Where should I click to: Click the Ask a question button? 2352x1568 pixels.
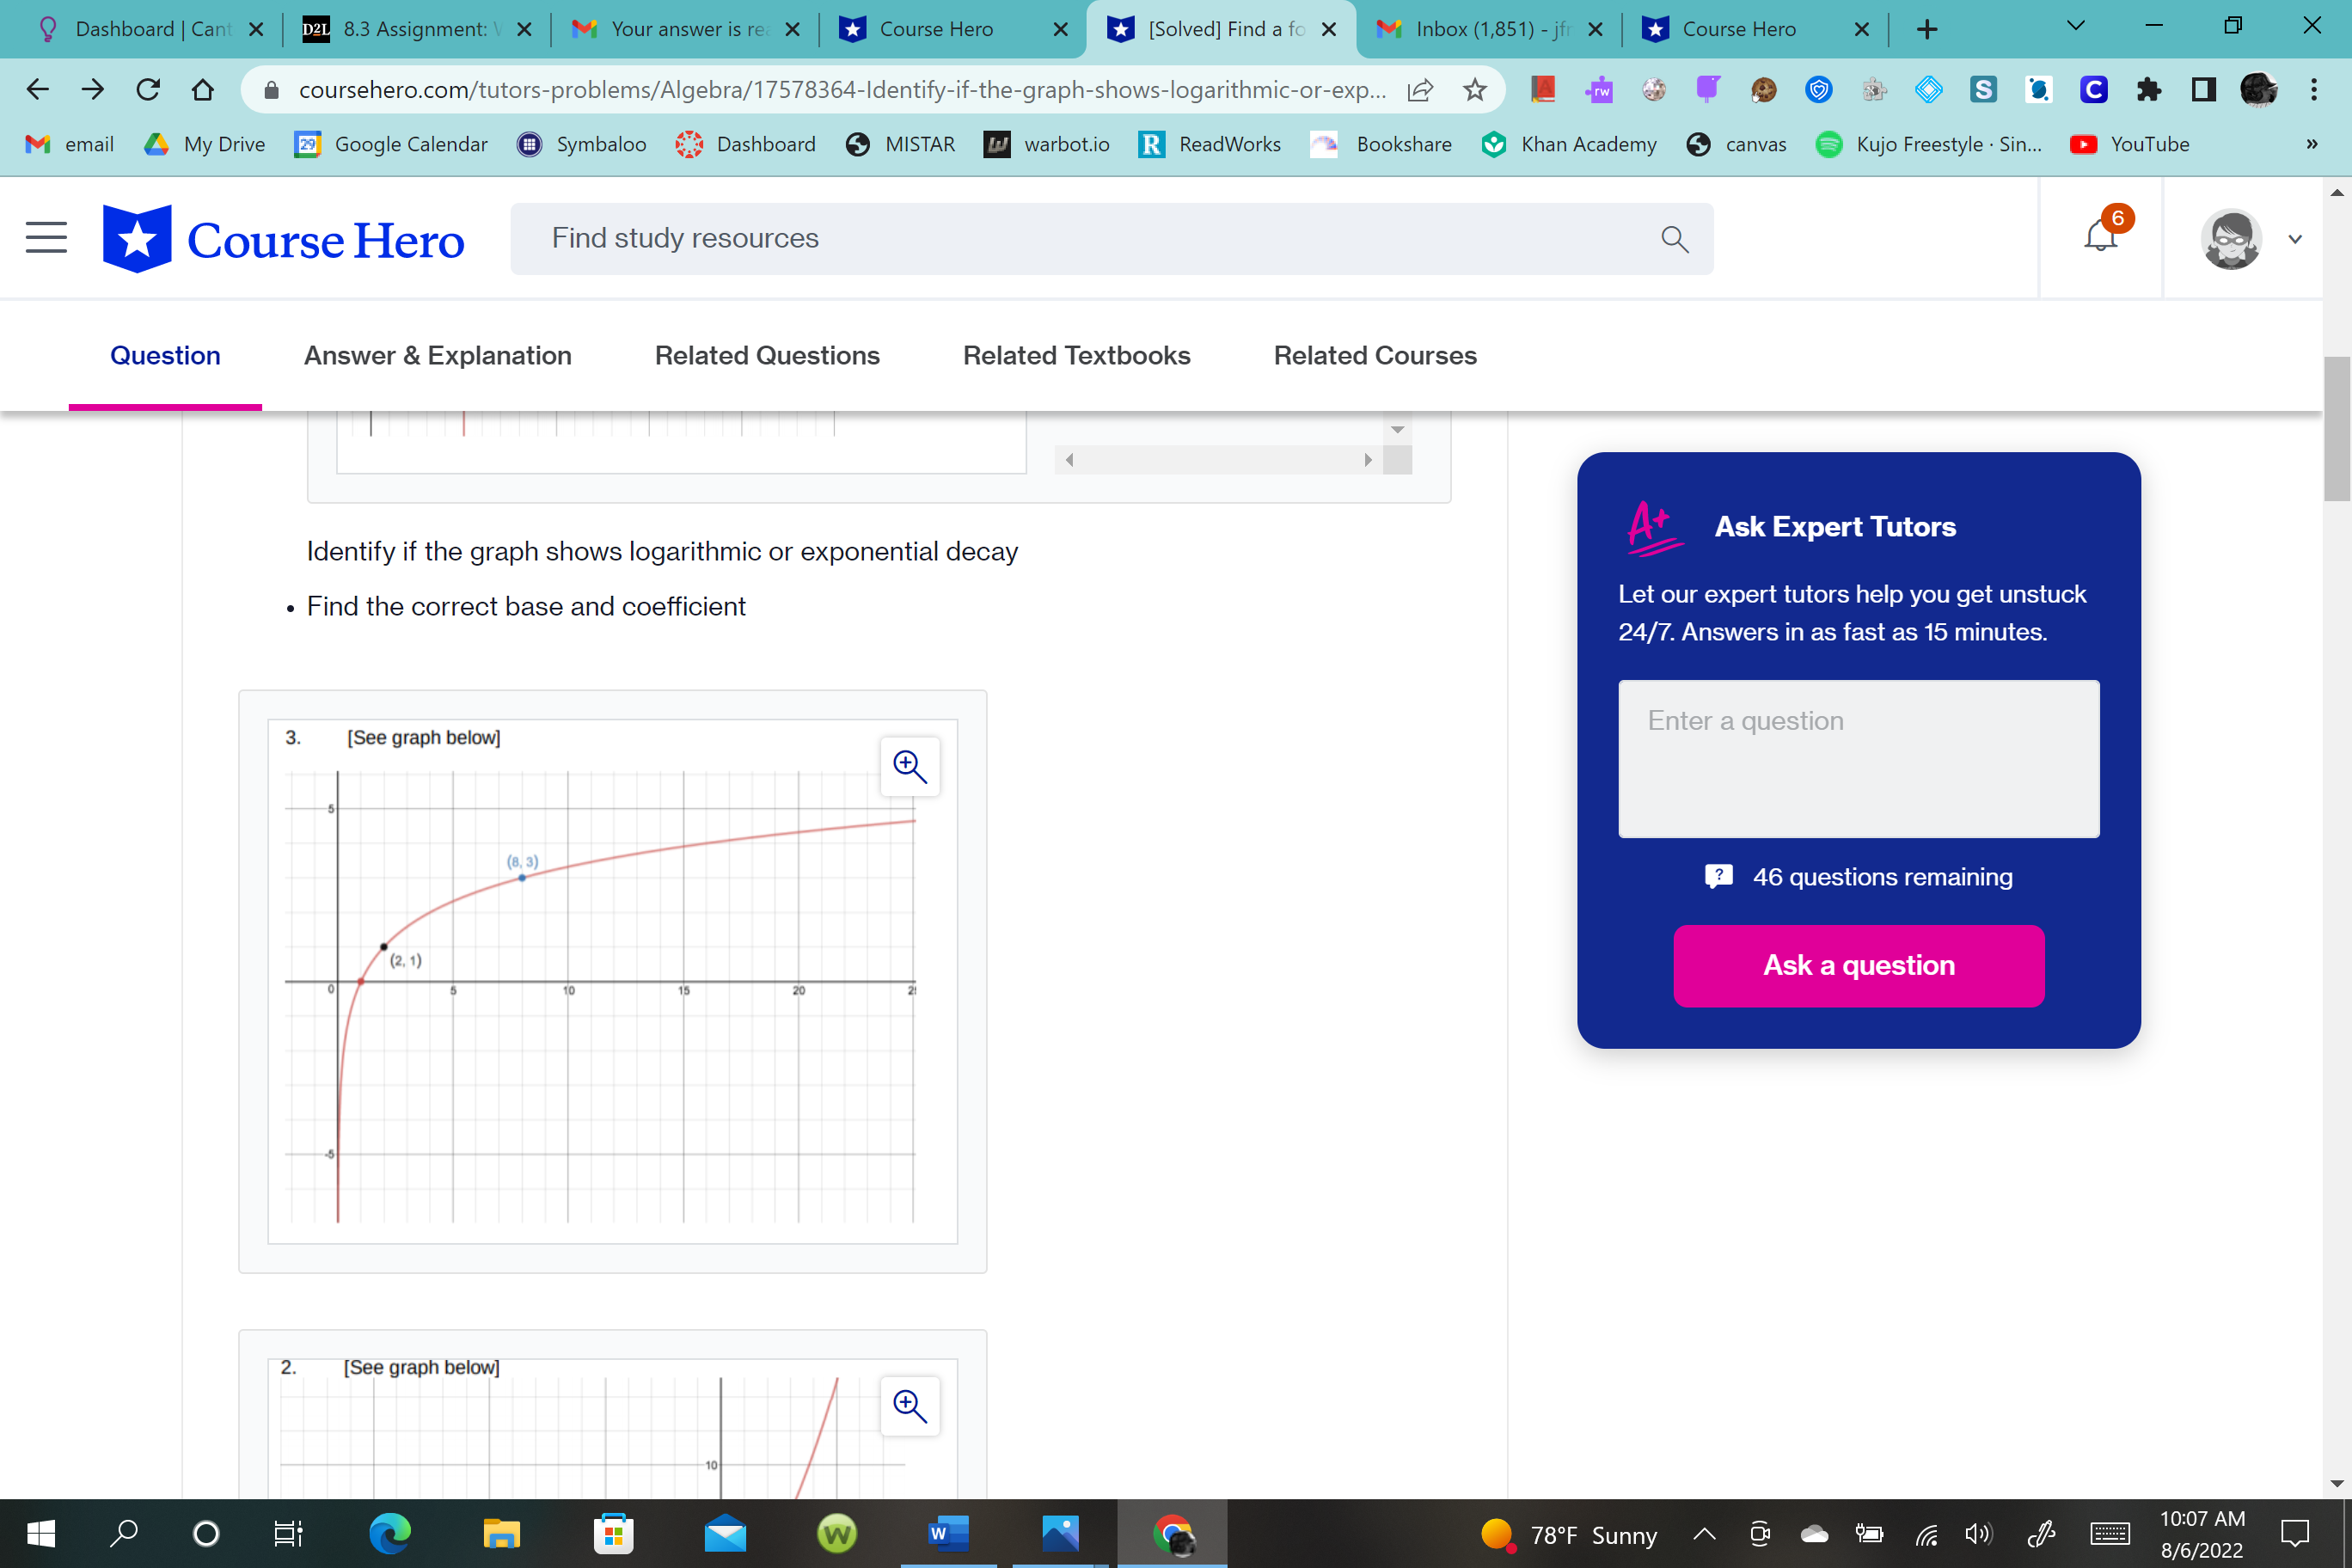1858,964
